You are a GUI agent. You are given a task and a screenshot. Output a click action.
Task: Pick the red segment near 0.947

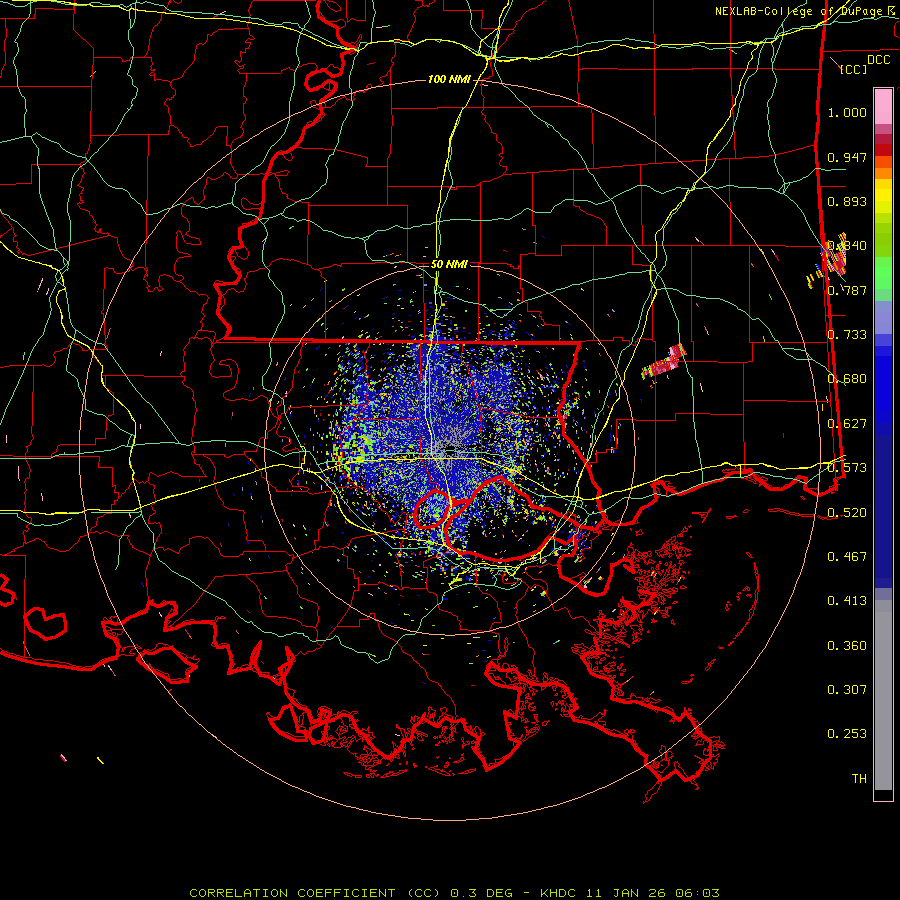883,150
